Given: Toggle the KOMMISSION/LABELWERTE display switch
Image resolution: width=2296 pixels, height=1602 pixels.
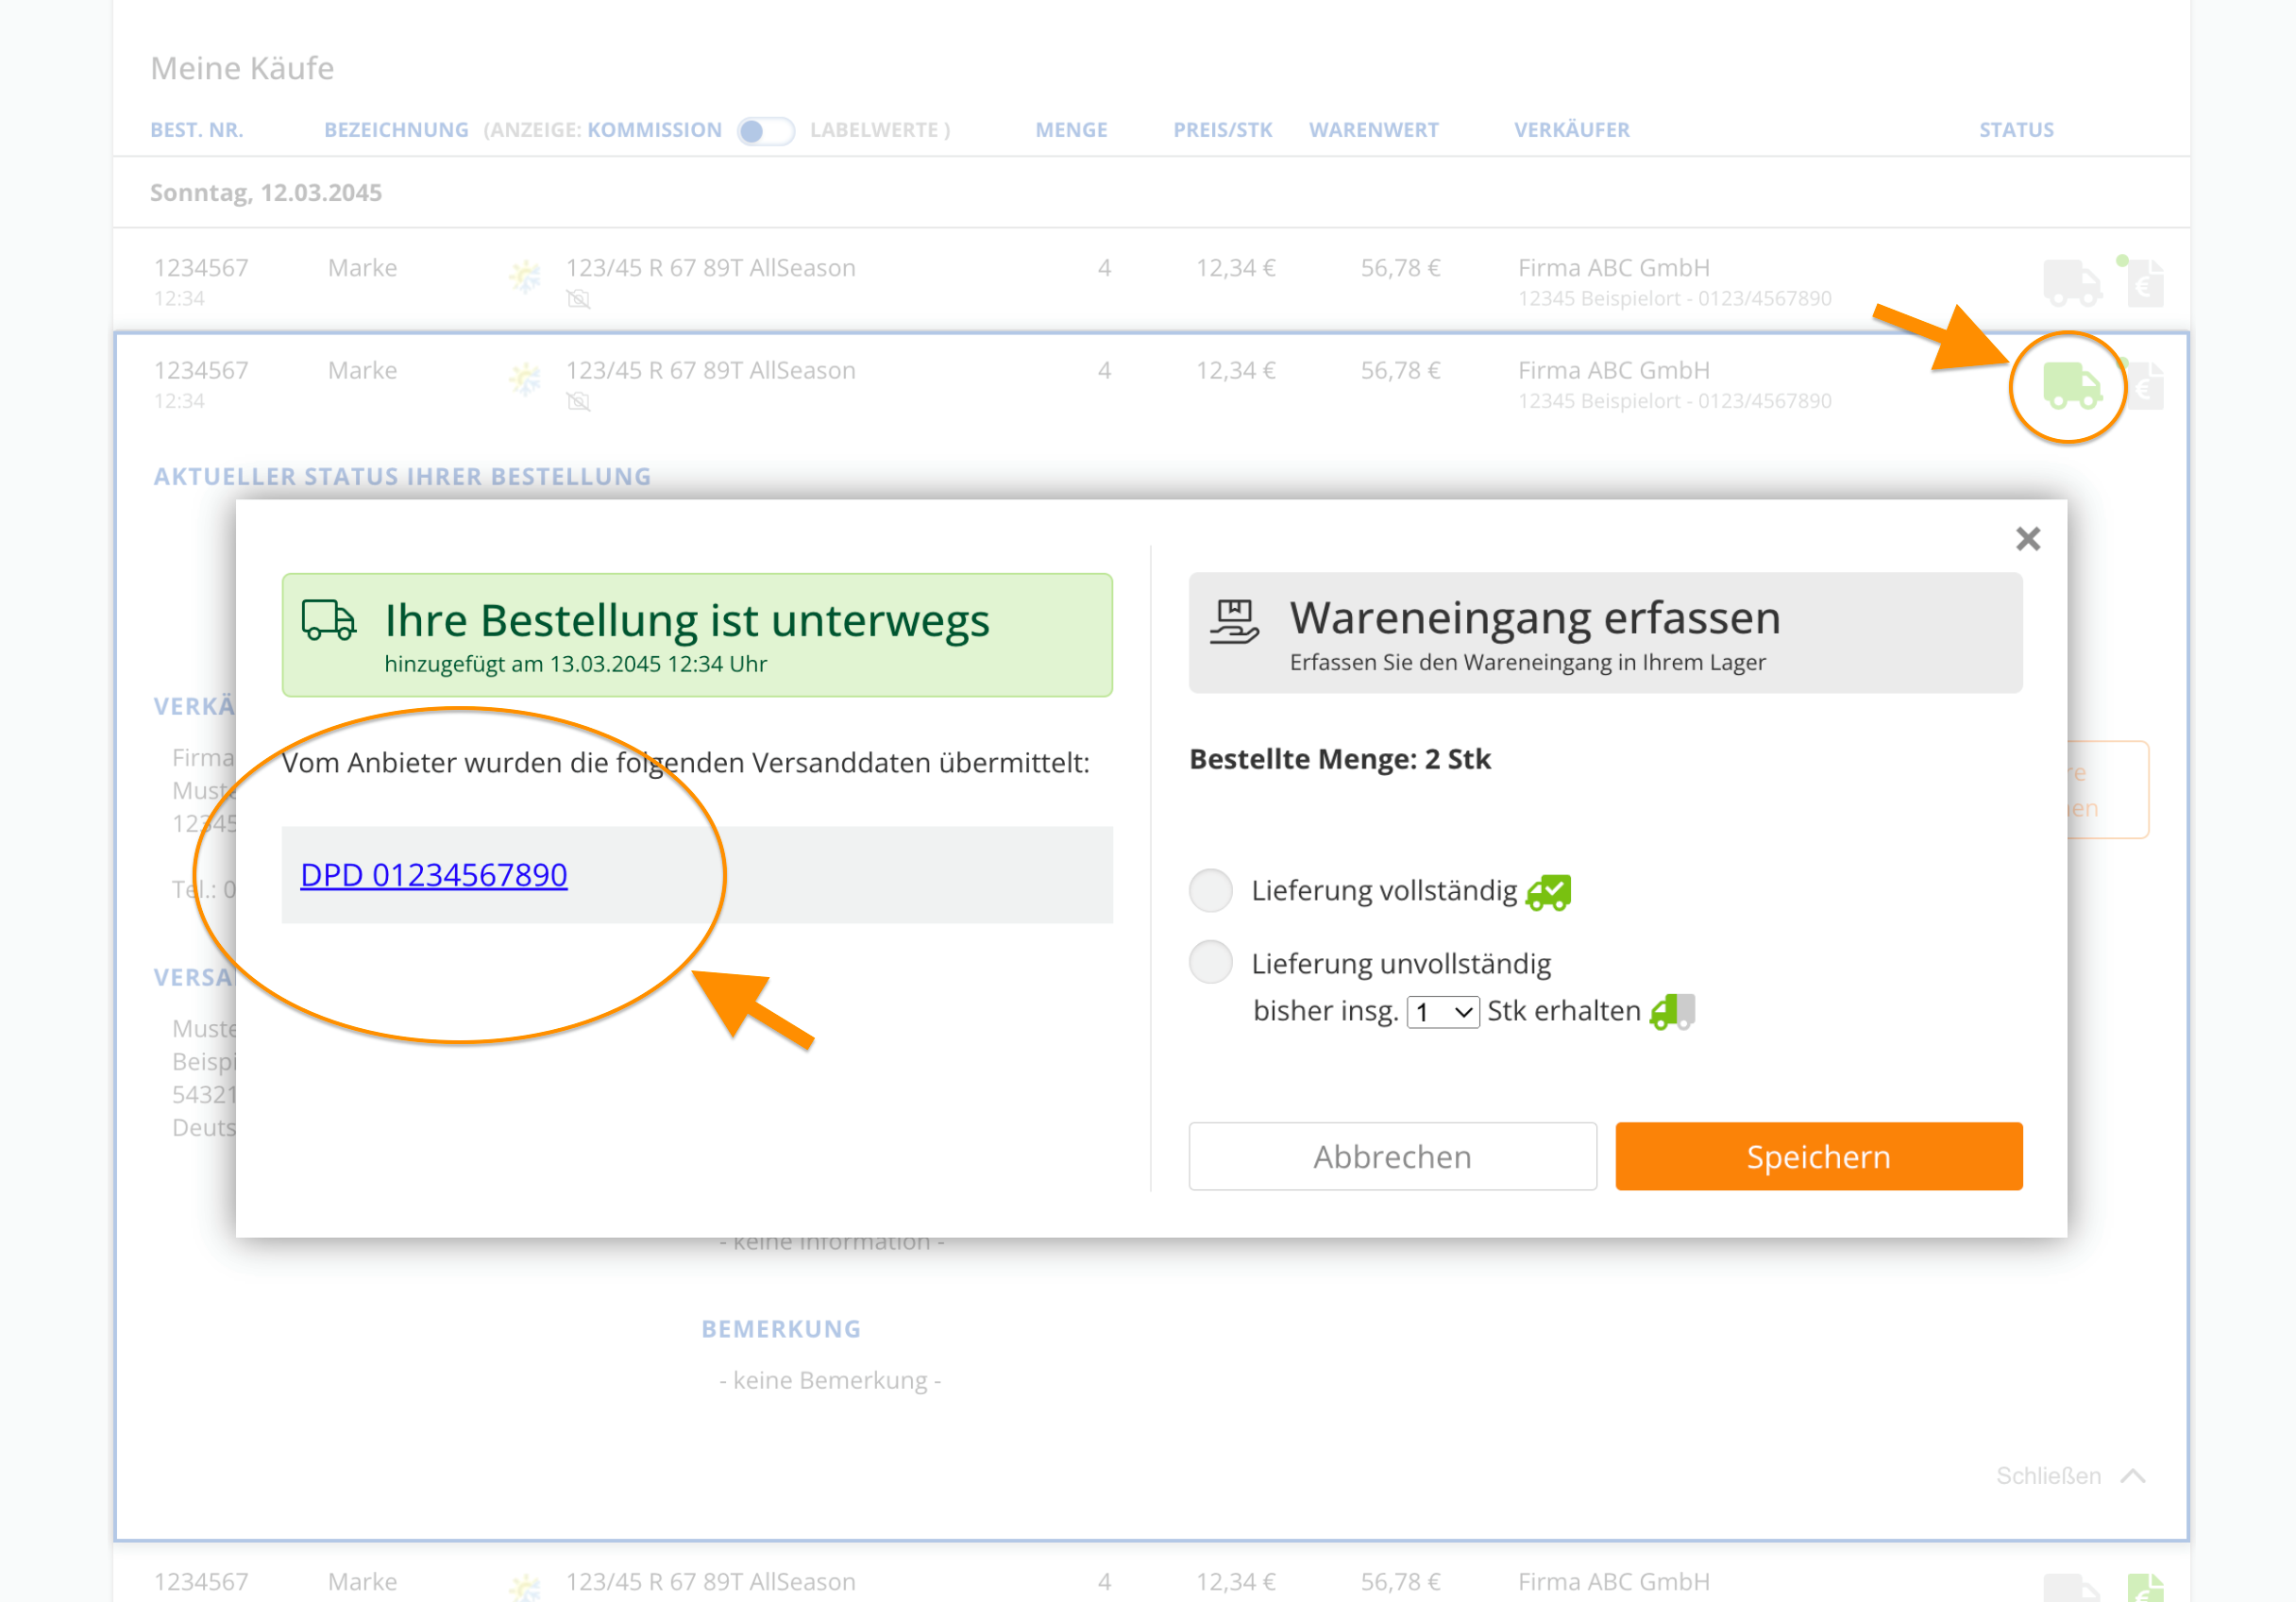Looking at the screenshot, I should [x=766, y=130].
